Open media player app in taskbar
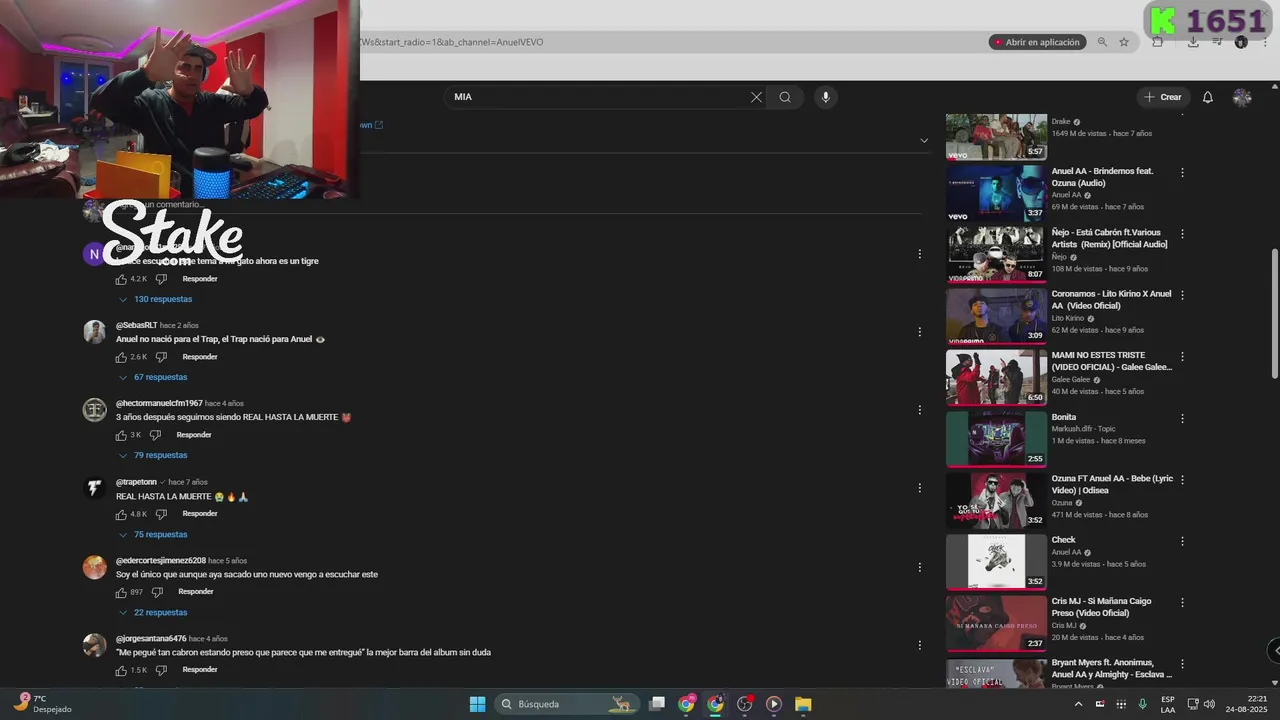 click(773, 704)
